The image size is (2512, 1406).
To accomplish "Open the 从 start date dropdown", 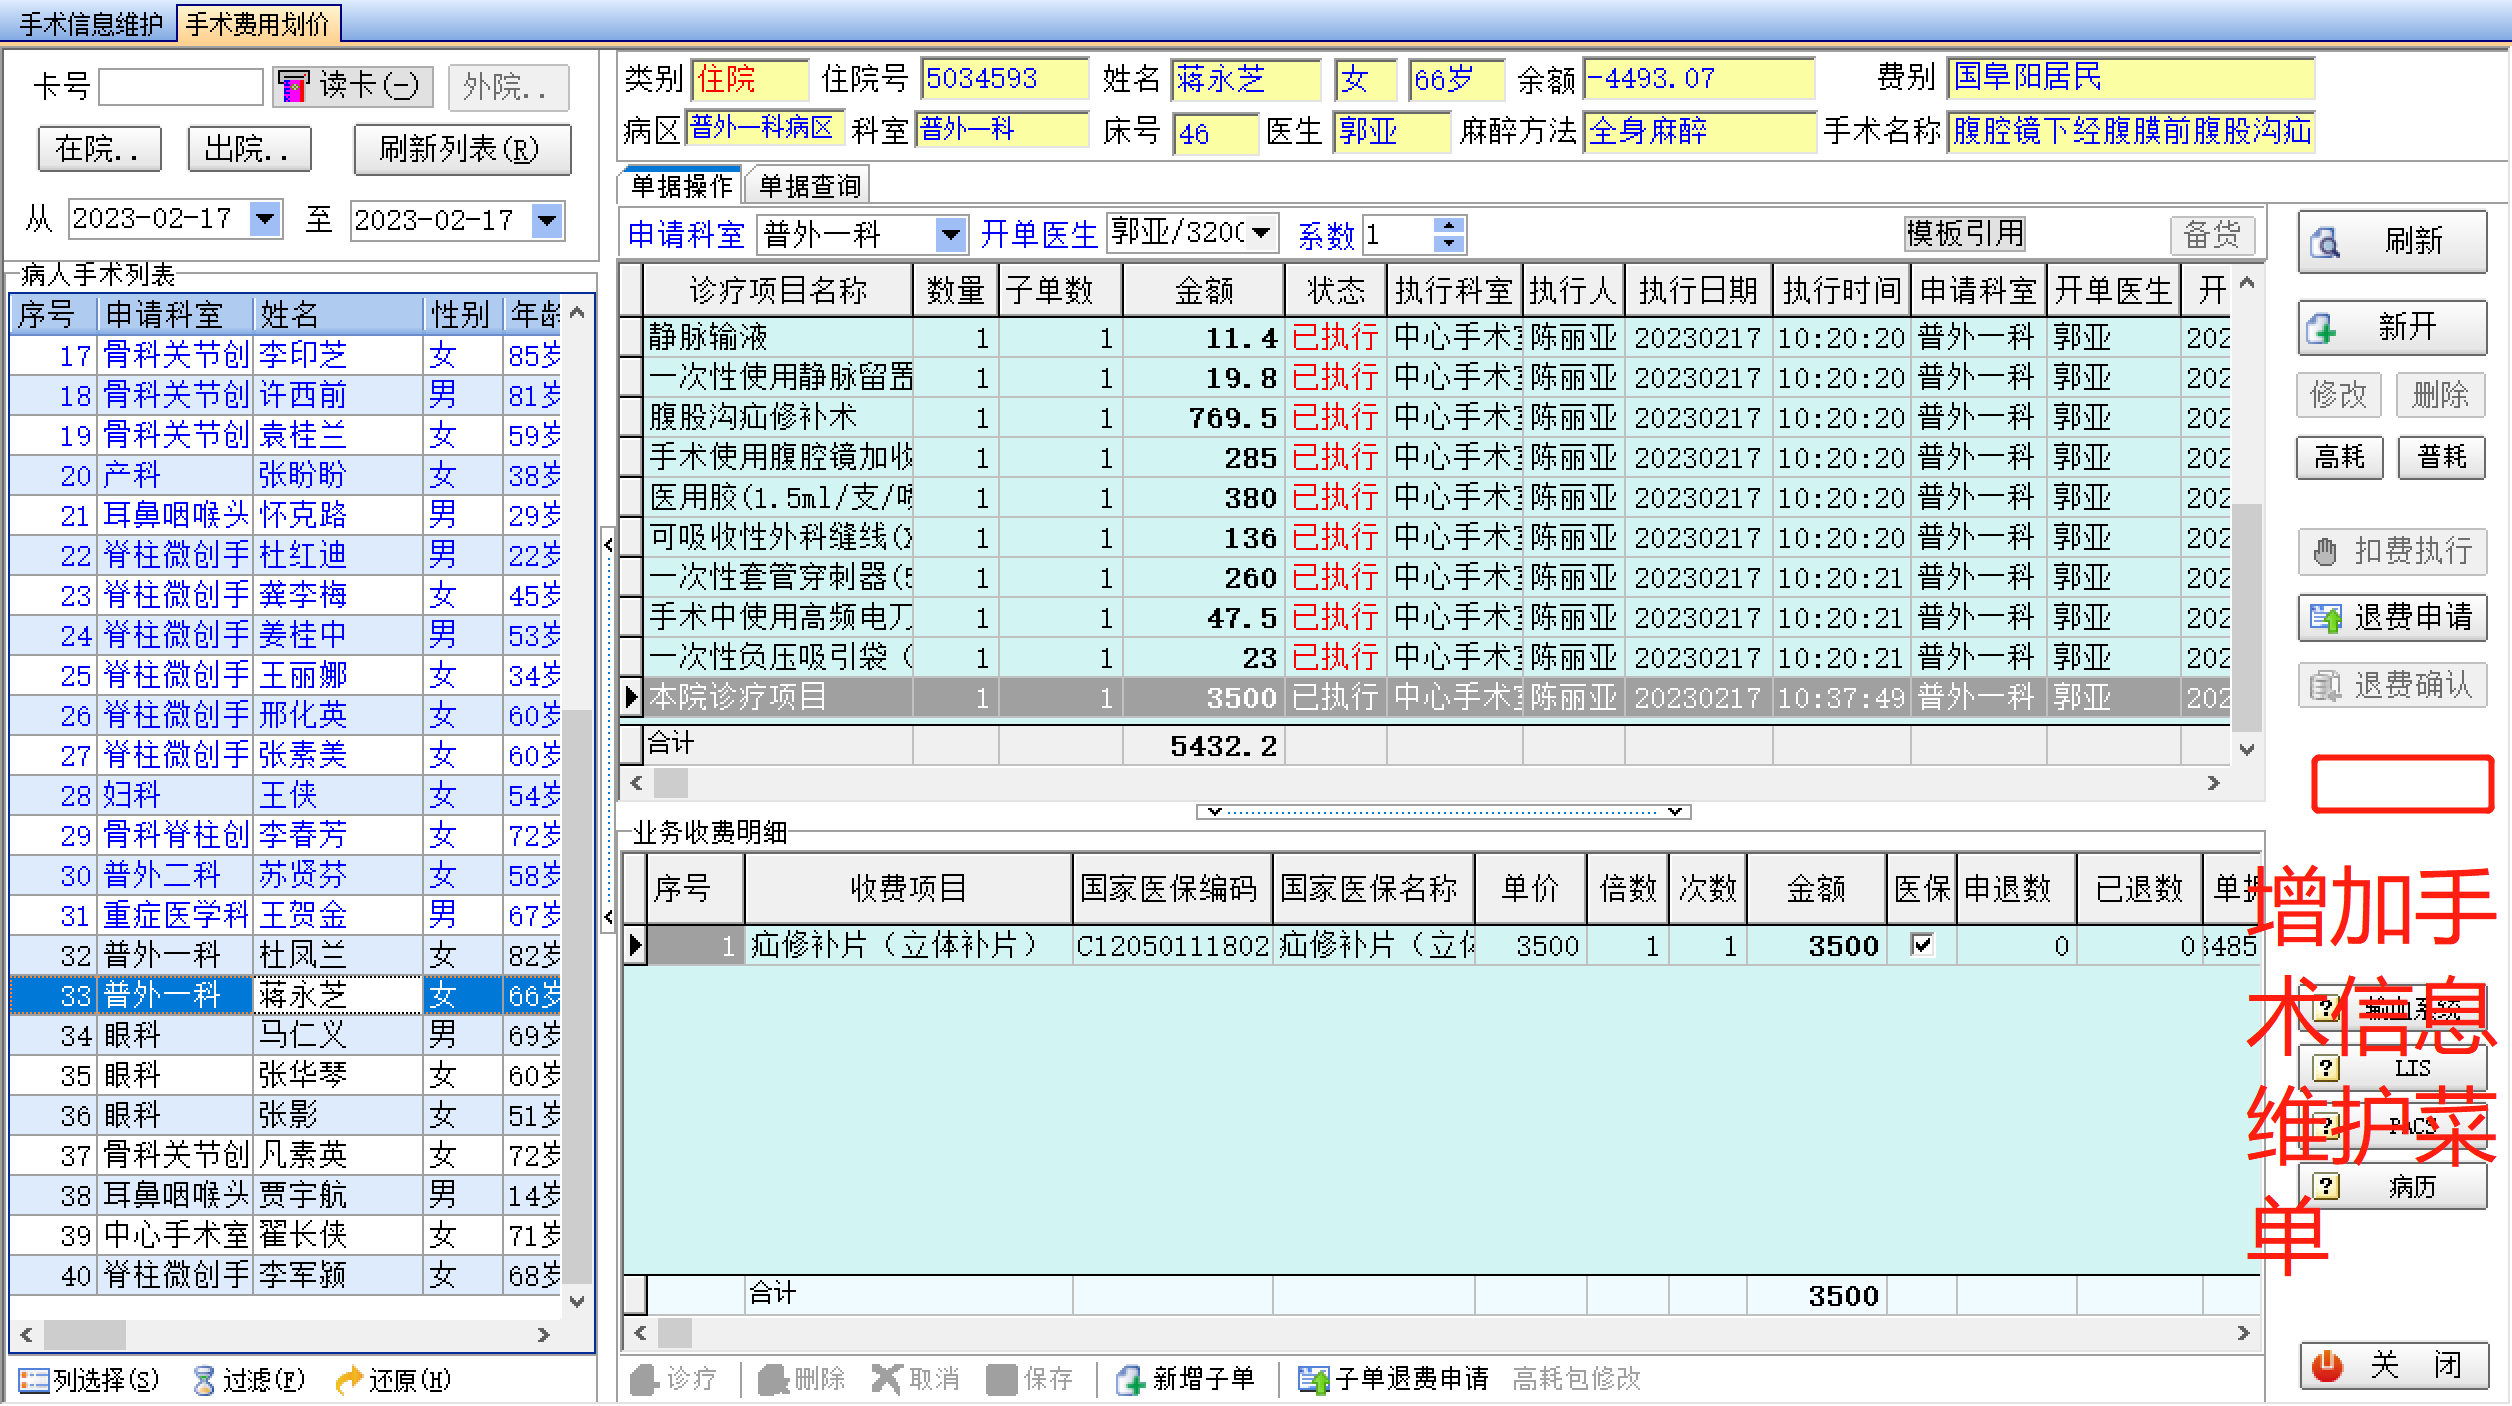I will click(265, 218).
